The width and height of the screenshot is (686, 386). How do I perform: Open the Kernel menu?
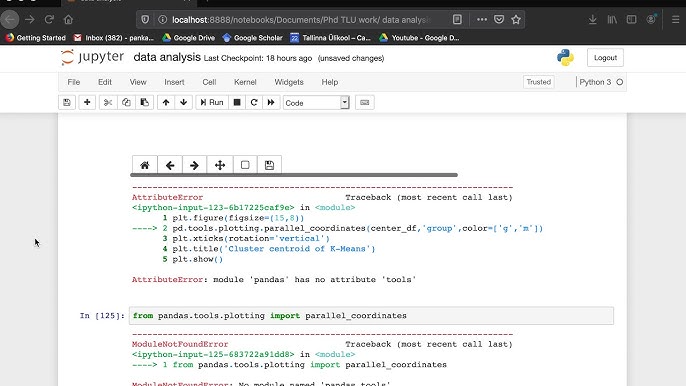245,82
